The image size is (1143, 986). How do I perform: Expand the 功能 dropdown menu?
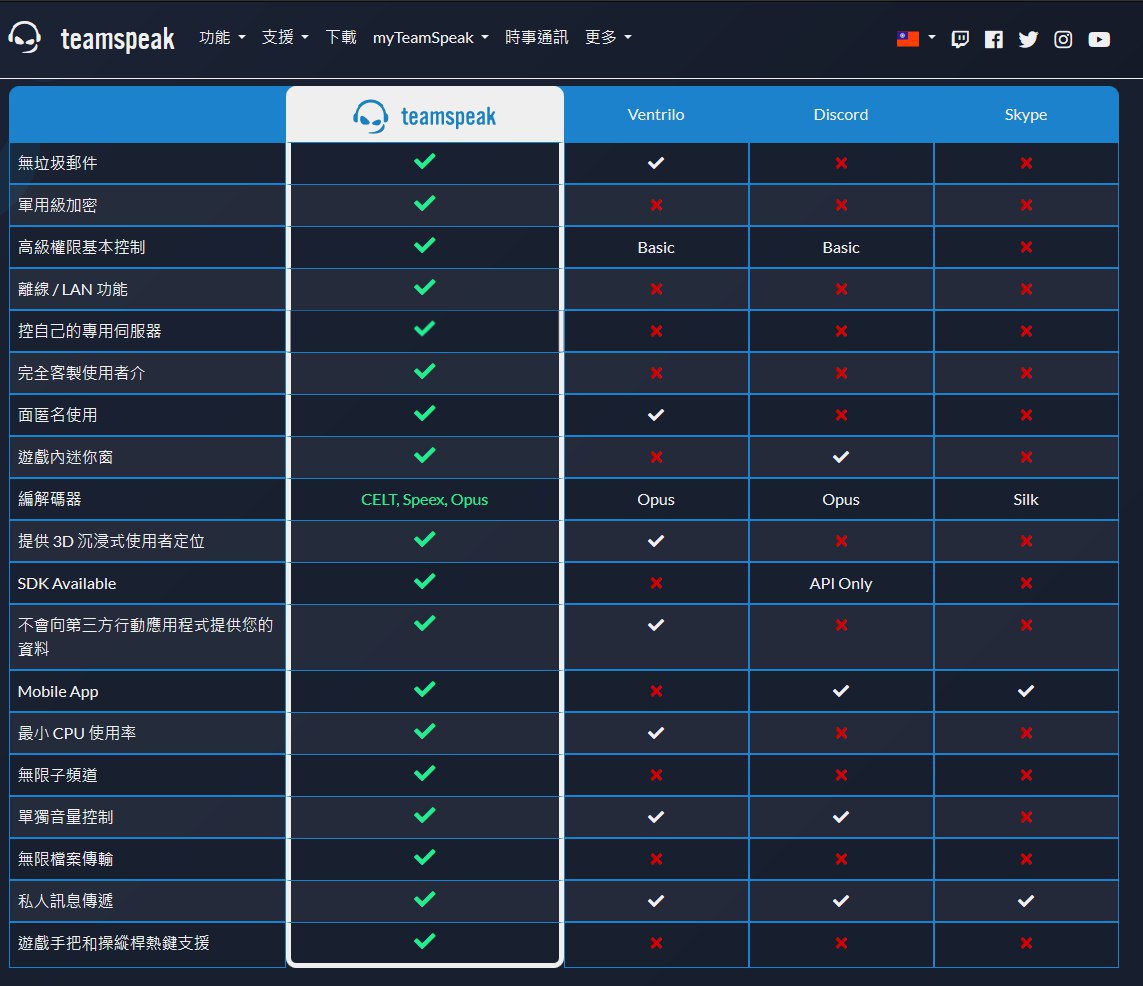222,37
